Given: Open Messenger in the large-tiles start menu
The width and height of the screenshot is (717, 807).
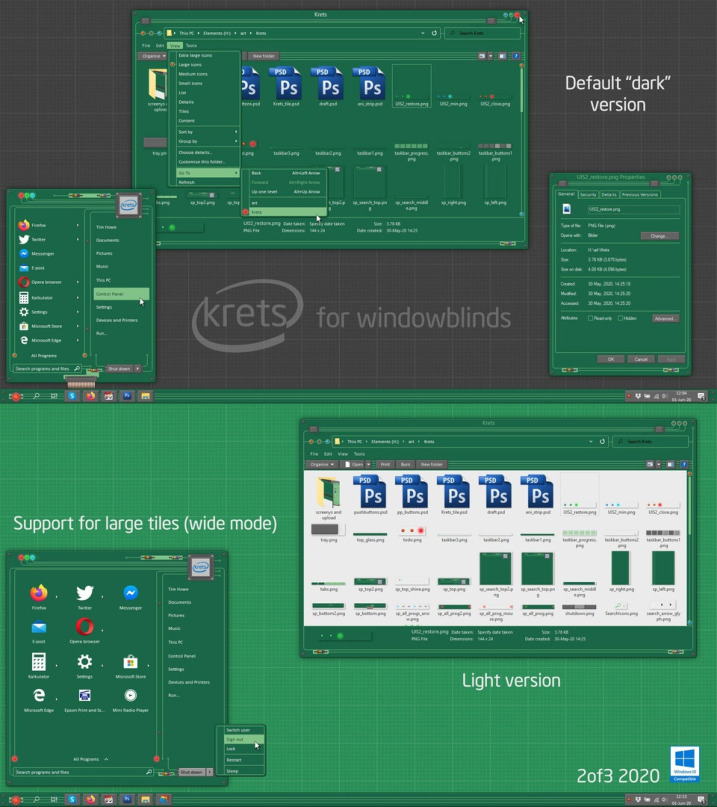Looking at the screenshot, I should (x=130, y=597).
